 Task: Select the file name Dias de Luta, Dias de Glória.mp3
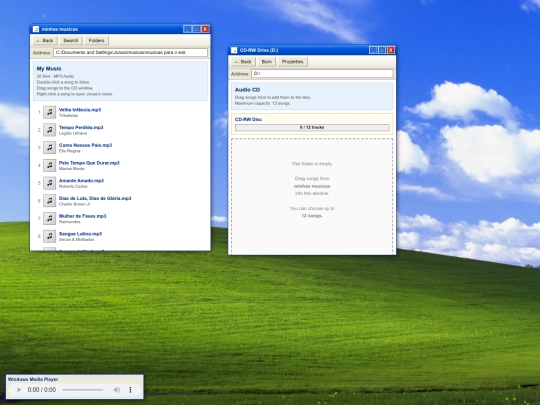95,198
